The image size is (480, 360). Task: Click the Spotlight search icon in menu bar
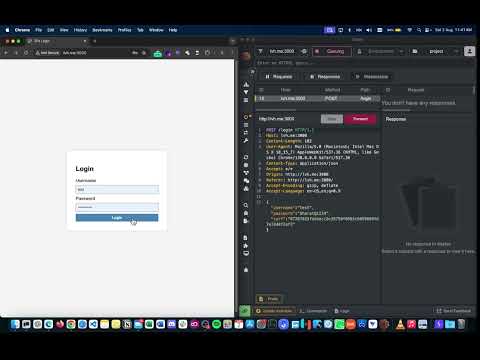tap(419, 30)
